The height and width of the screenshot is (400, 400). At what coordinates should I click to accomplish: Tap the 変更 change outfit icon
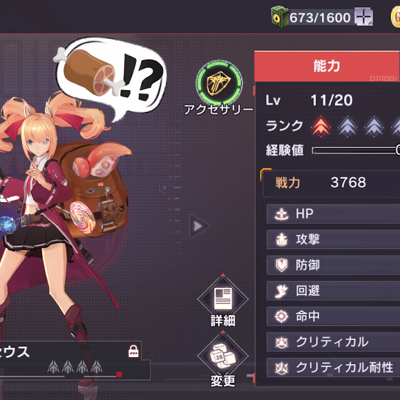click(223, 357)
